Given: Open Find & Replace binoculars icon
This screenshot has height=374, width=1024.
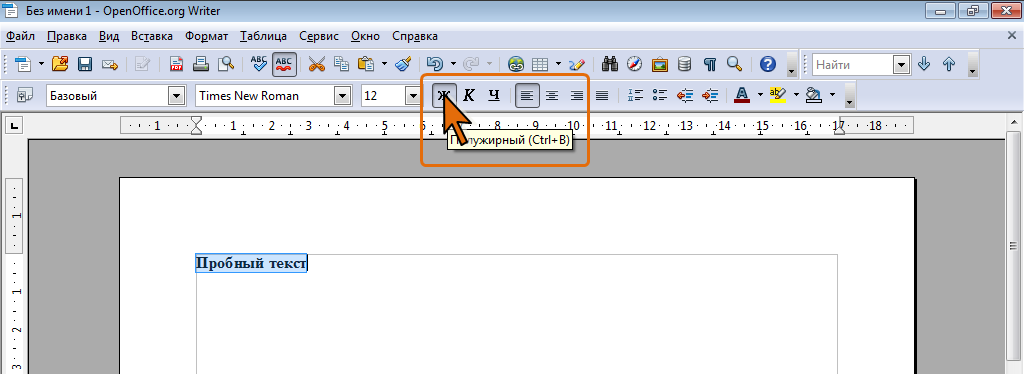Looking at the screenshot, I should pos(611,64).
